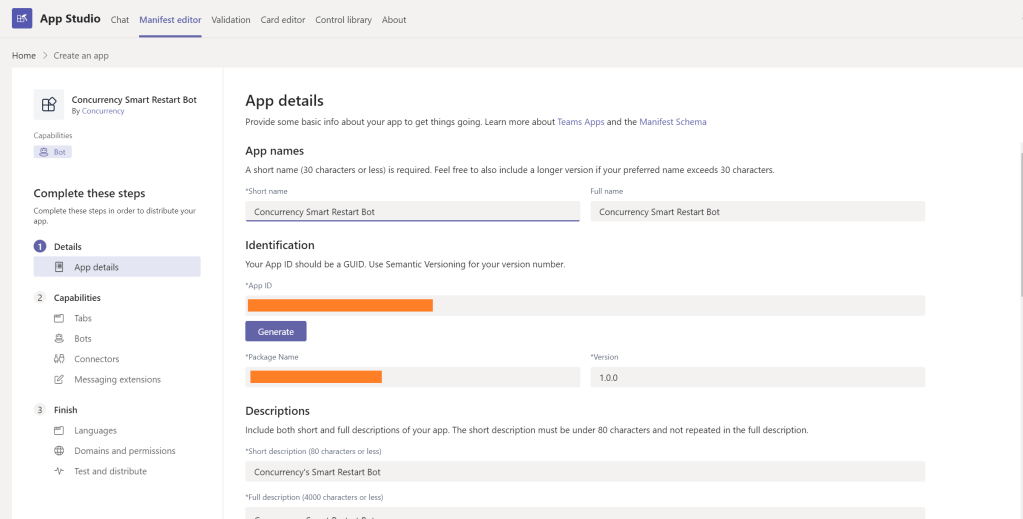Focus the Version field showing 1.0.0
Screen dimensions: 1023x519
(x=757, y=377)
